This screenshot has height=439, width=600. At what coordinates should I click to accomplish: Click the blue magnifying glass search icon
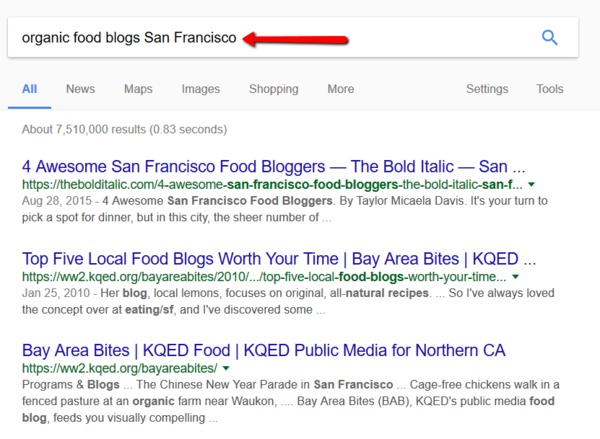pos(549,38)
